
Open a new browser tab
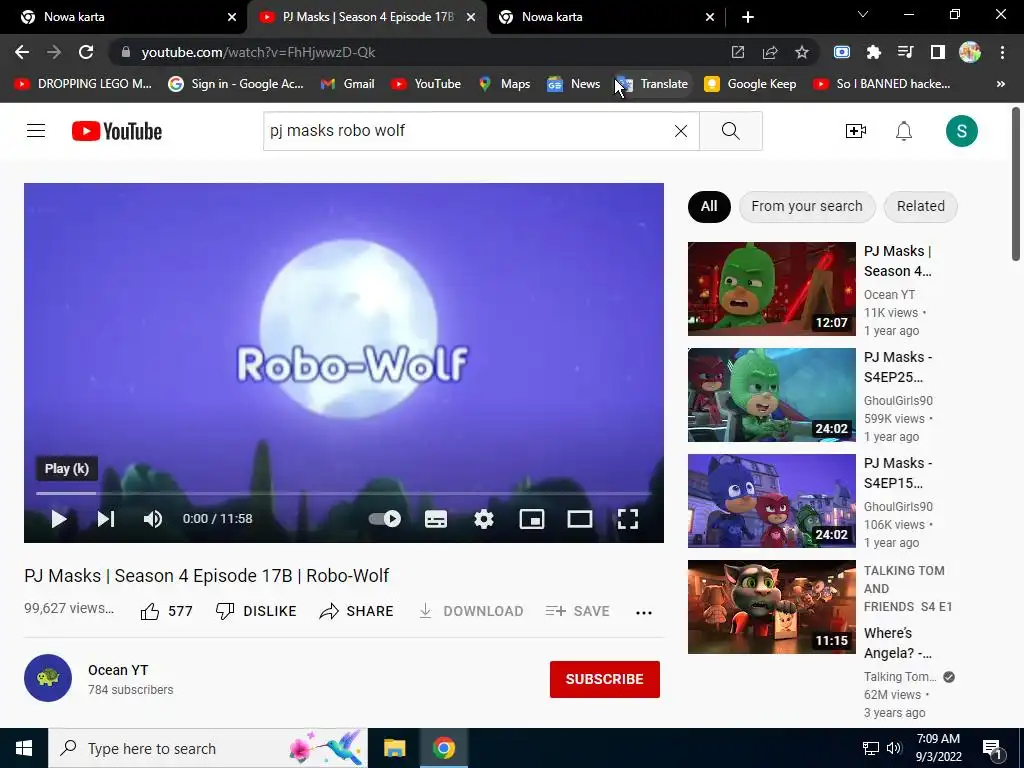(x=748, y=17)
